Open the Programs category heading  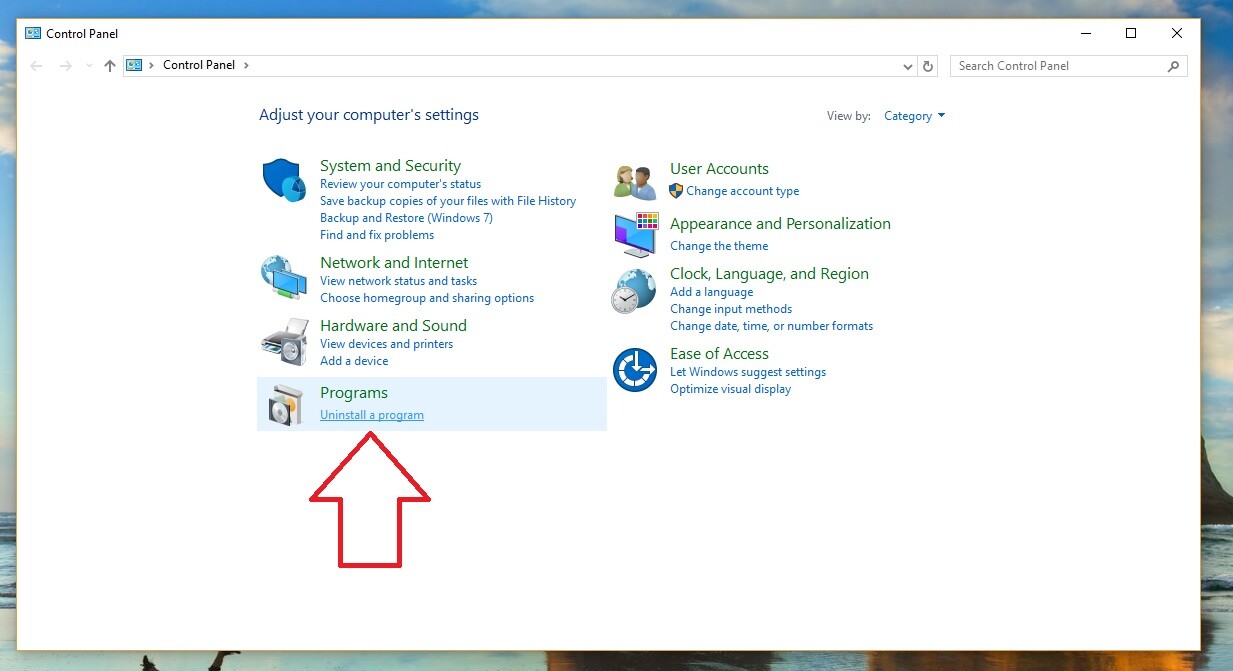tap(354, 393)
